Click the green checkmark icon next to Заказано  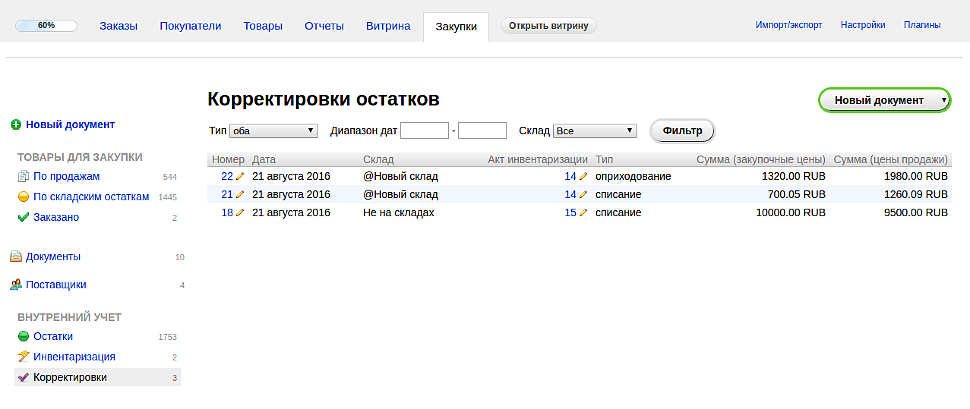pos(24,217)
